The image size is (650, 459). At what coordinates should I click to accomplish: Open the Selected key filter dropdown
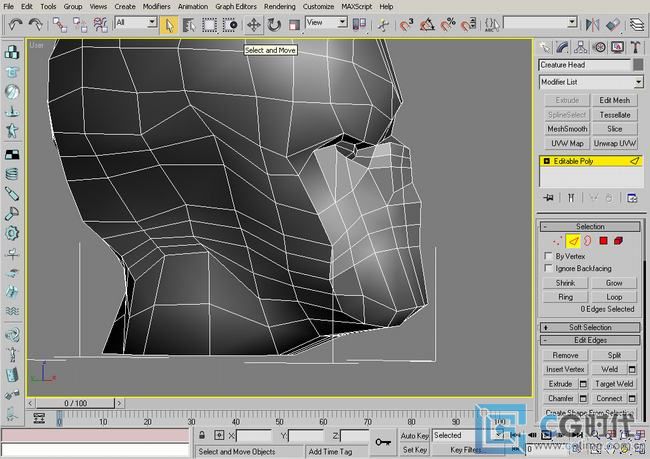pyautogui.click(x=468, y=435)
